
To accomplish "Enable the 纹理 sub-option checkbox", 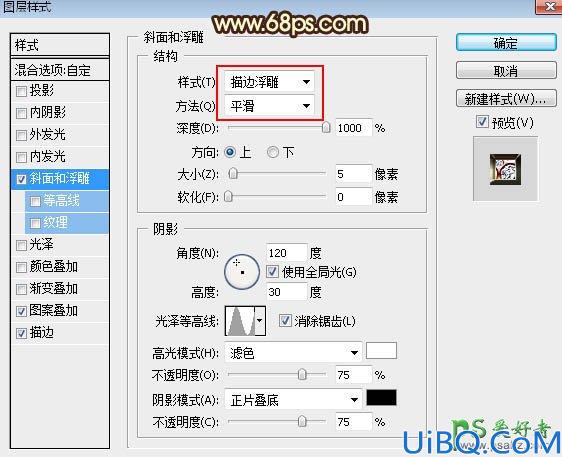I will (x=35, y=223).
